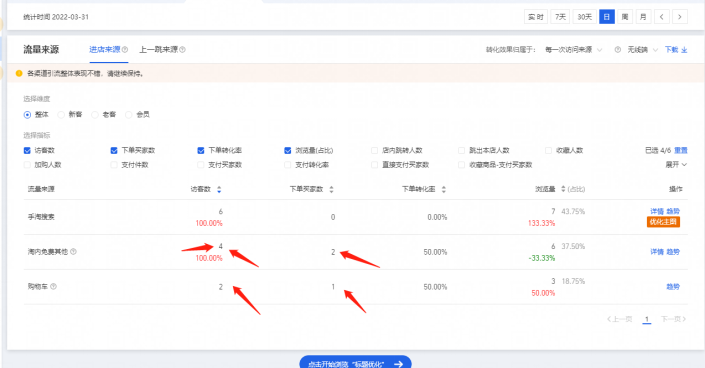
Task: Switch to the 进店来源 tab
Action: [x=105, y=49]
